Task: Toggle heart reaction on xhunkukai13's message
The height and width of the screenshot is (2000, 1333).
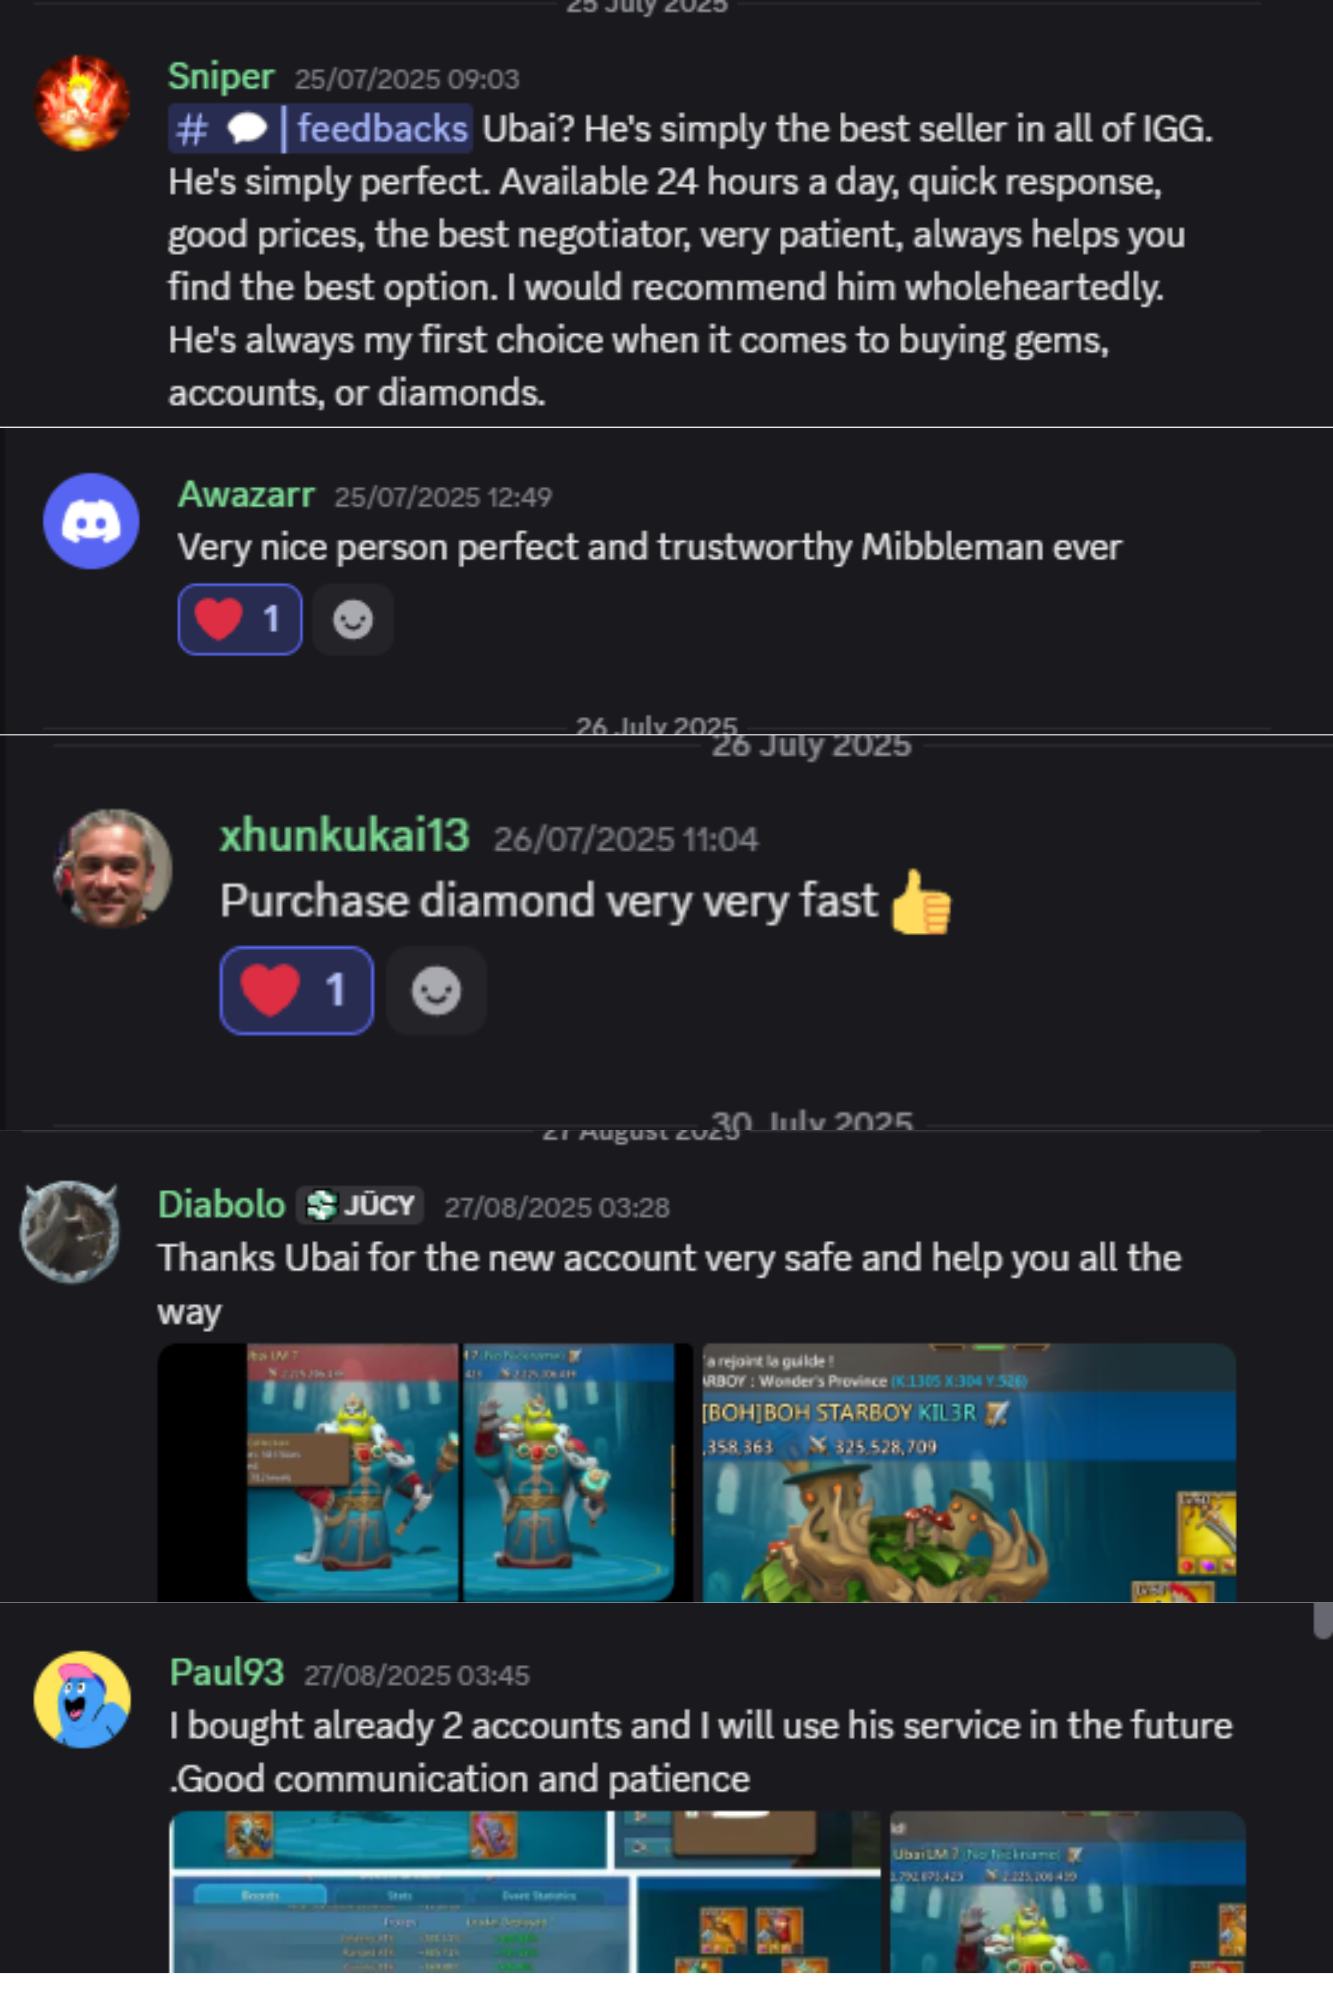Action: click(297, 991)
